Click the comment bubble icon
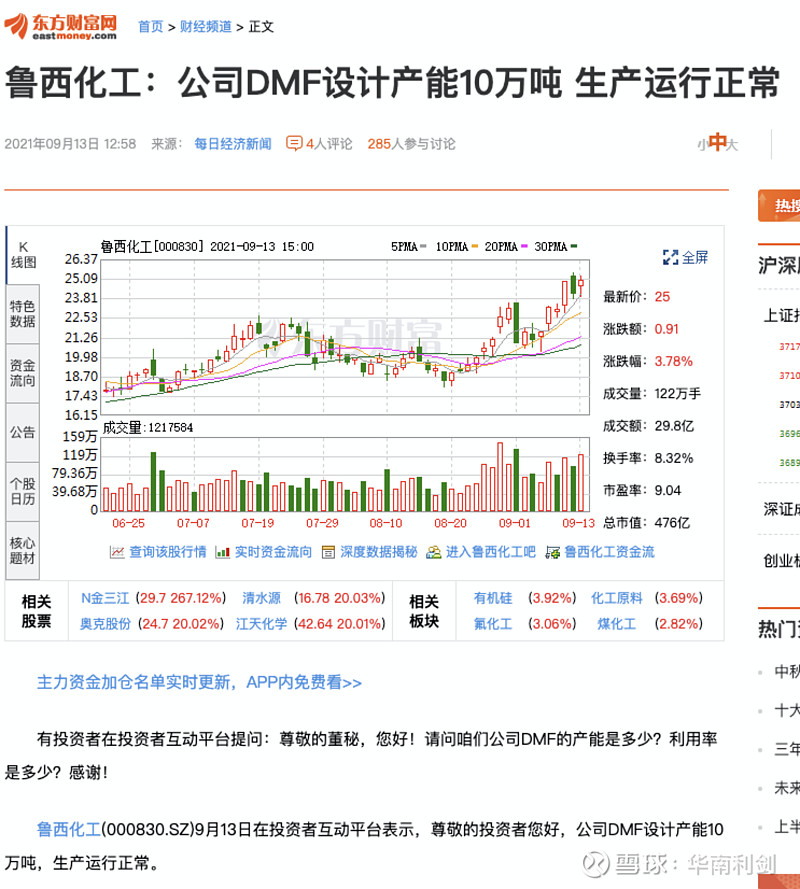This screenshot has height=889, width=800. (x=294, y=143)
